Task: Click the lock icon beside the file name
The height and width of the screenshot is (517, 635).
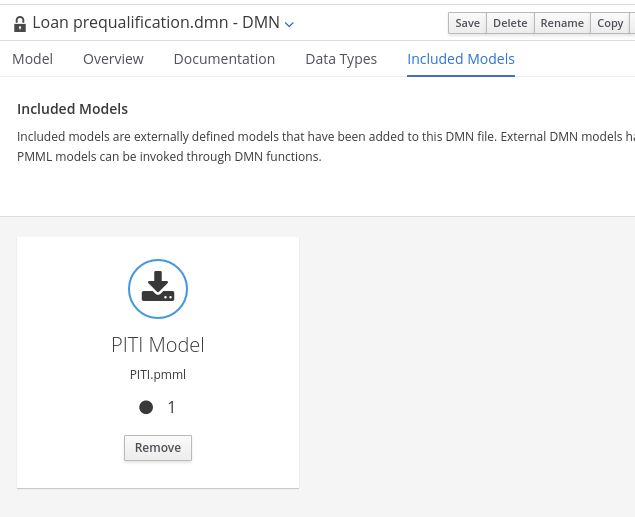Action: (x=20, y=23)
